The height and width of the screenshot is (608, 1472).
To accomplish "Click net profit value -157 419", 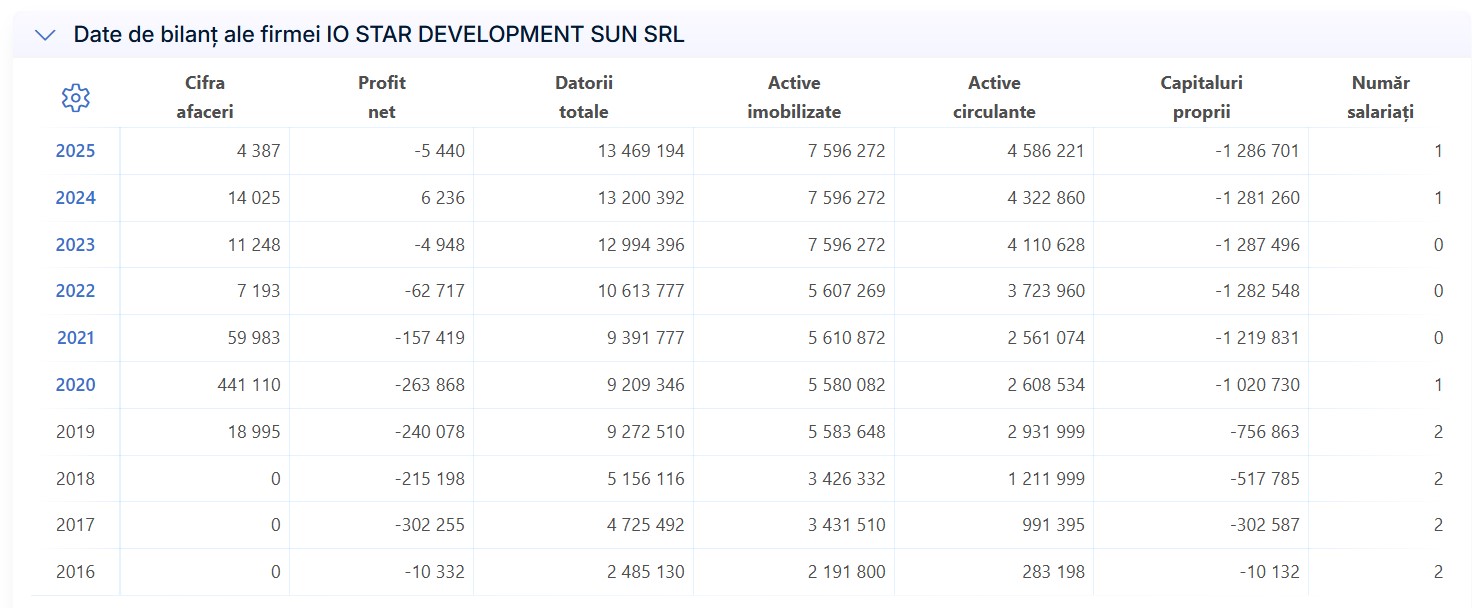I will [431, 338].
